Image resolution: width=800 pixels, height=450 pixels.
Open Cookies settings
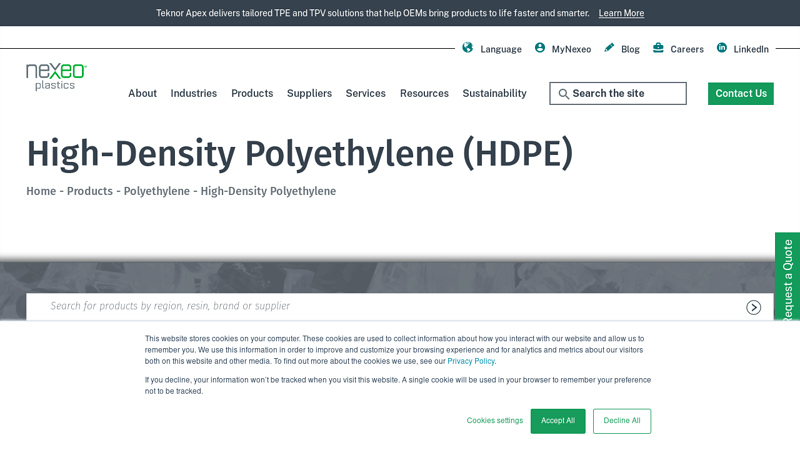tap(494, 421)
